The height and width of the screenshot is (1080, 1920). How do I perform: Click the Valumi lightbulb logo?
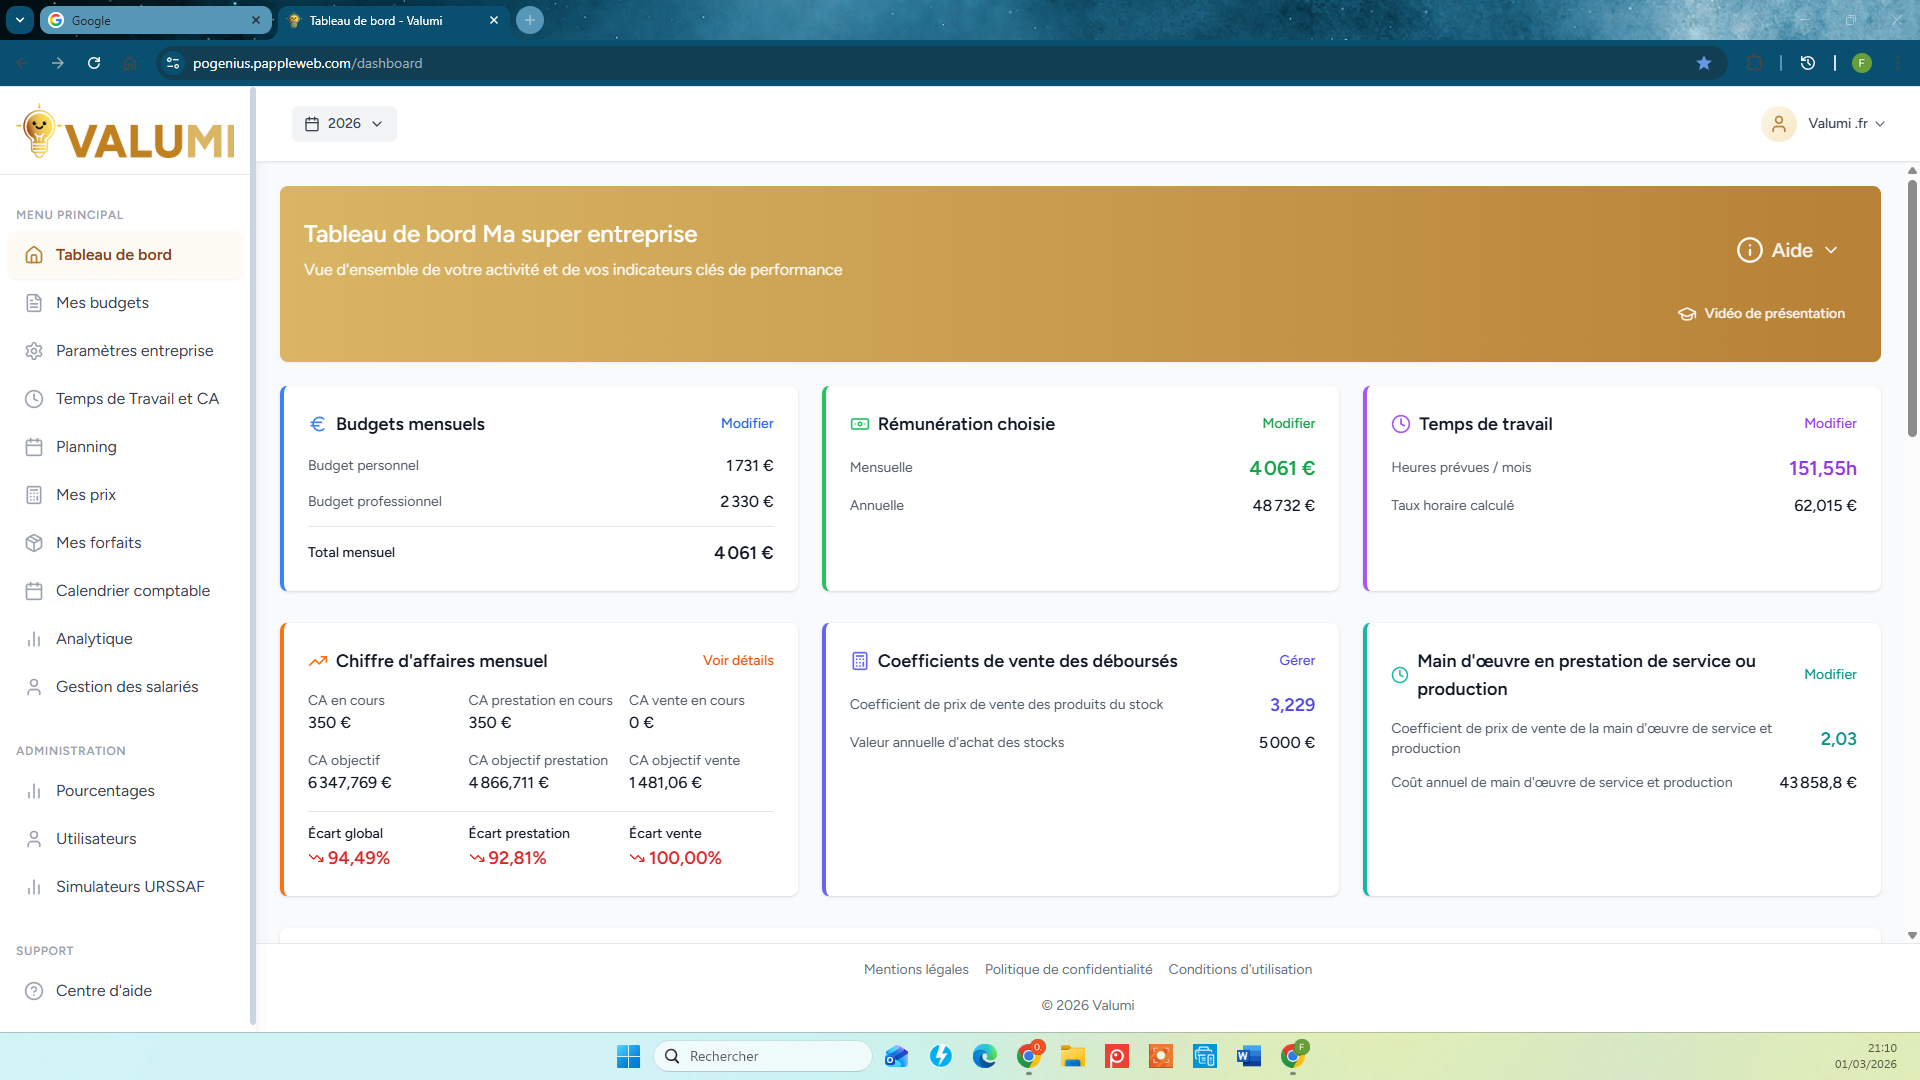pos(40,132)
